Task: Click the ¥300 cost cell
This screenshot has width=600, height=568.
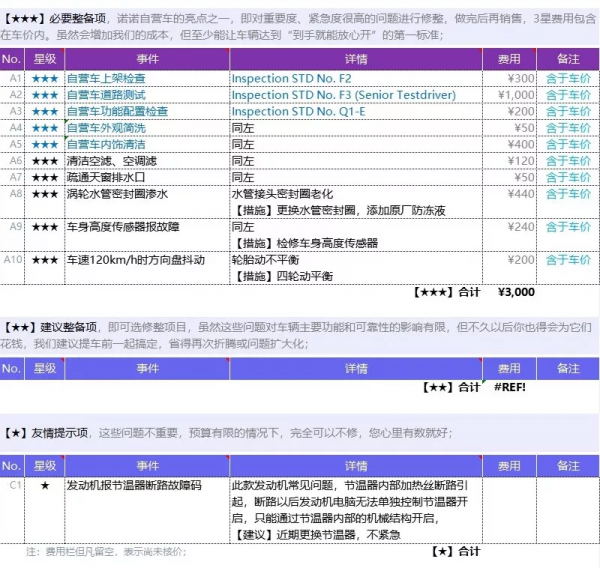Action: (x=509, y=78)
